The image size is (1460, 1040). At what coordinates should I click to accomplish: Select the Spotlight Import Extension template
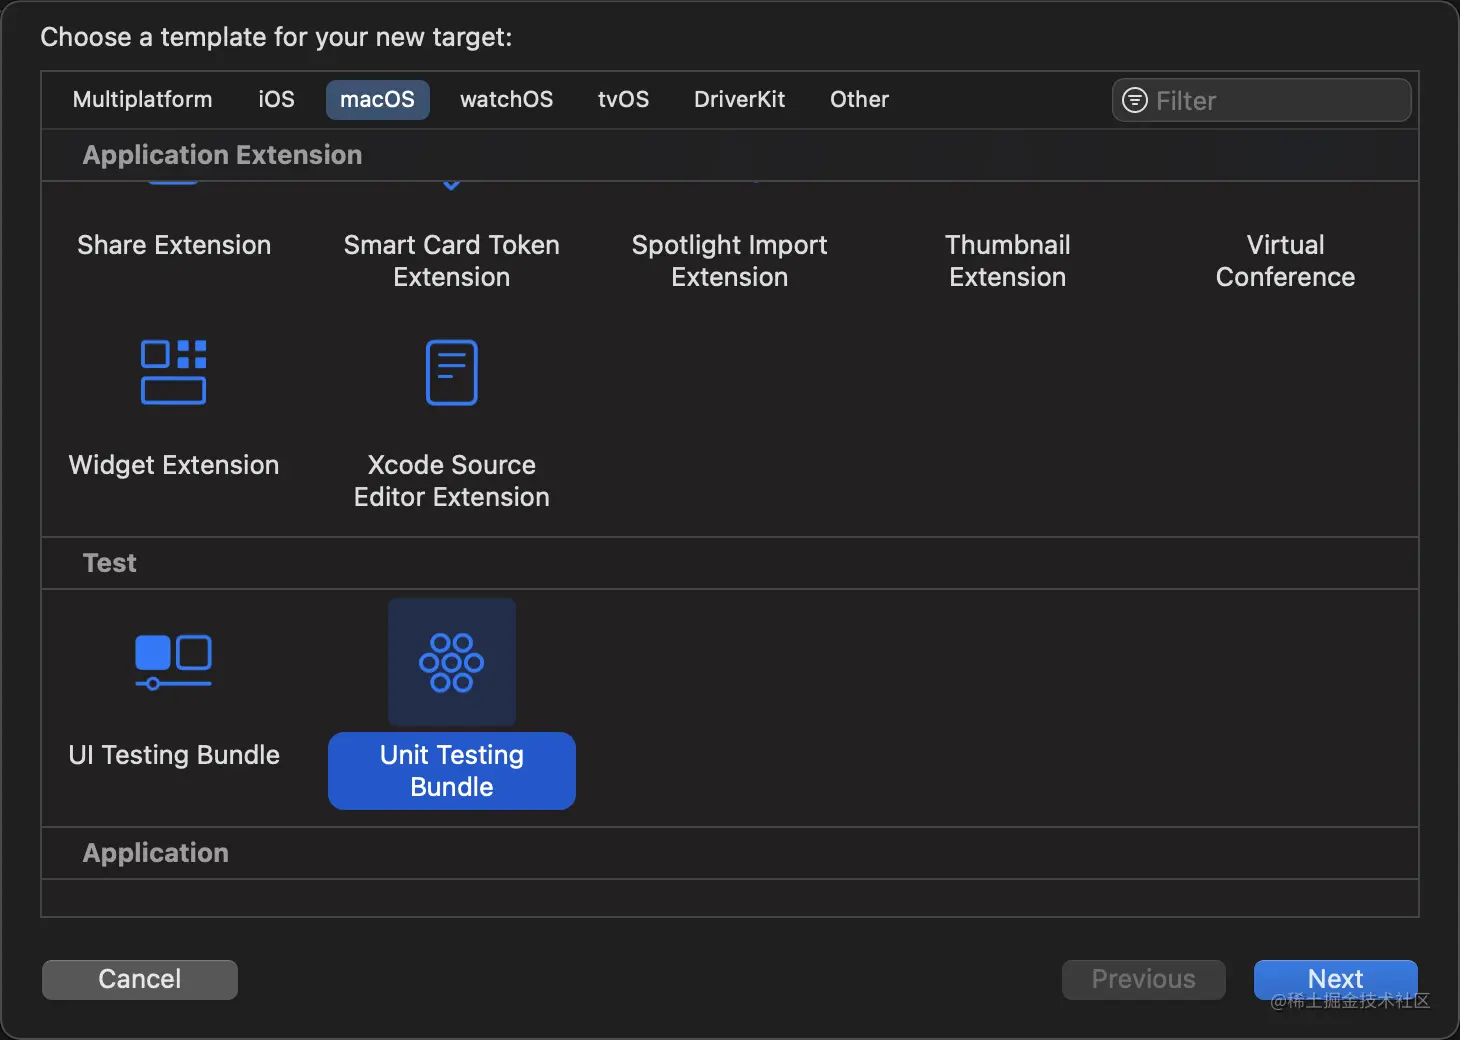coord(729,260)
